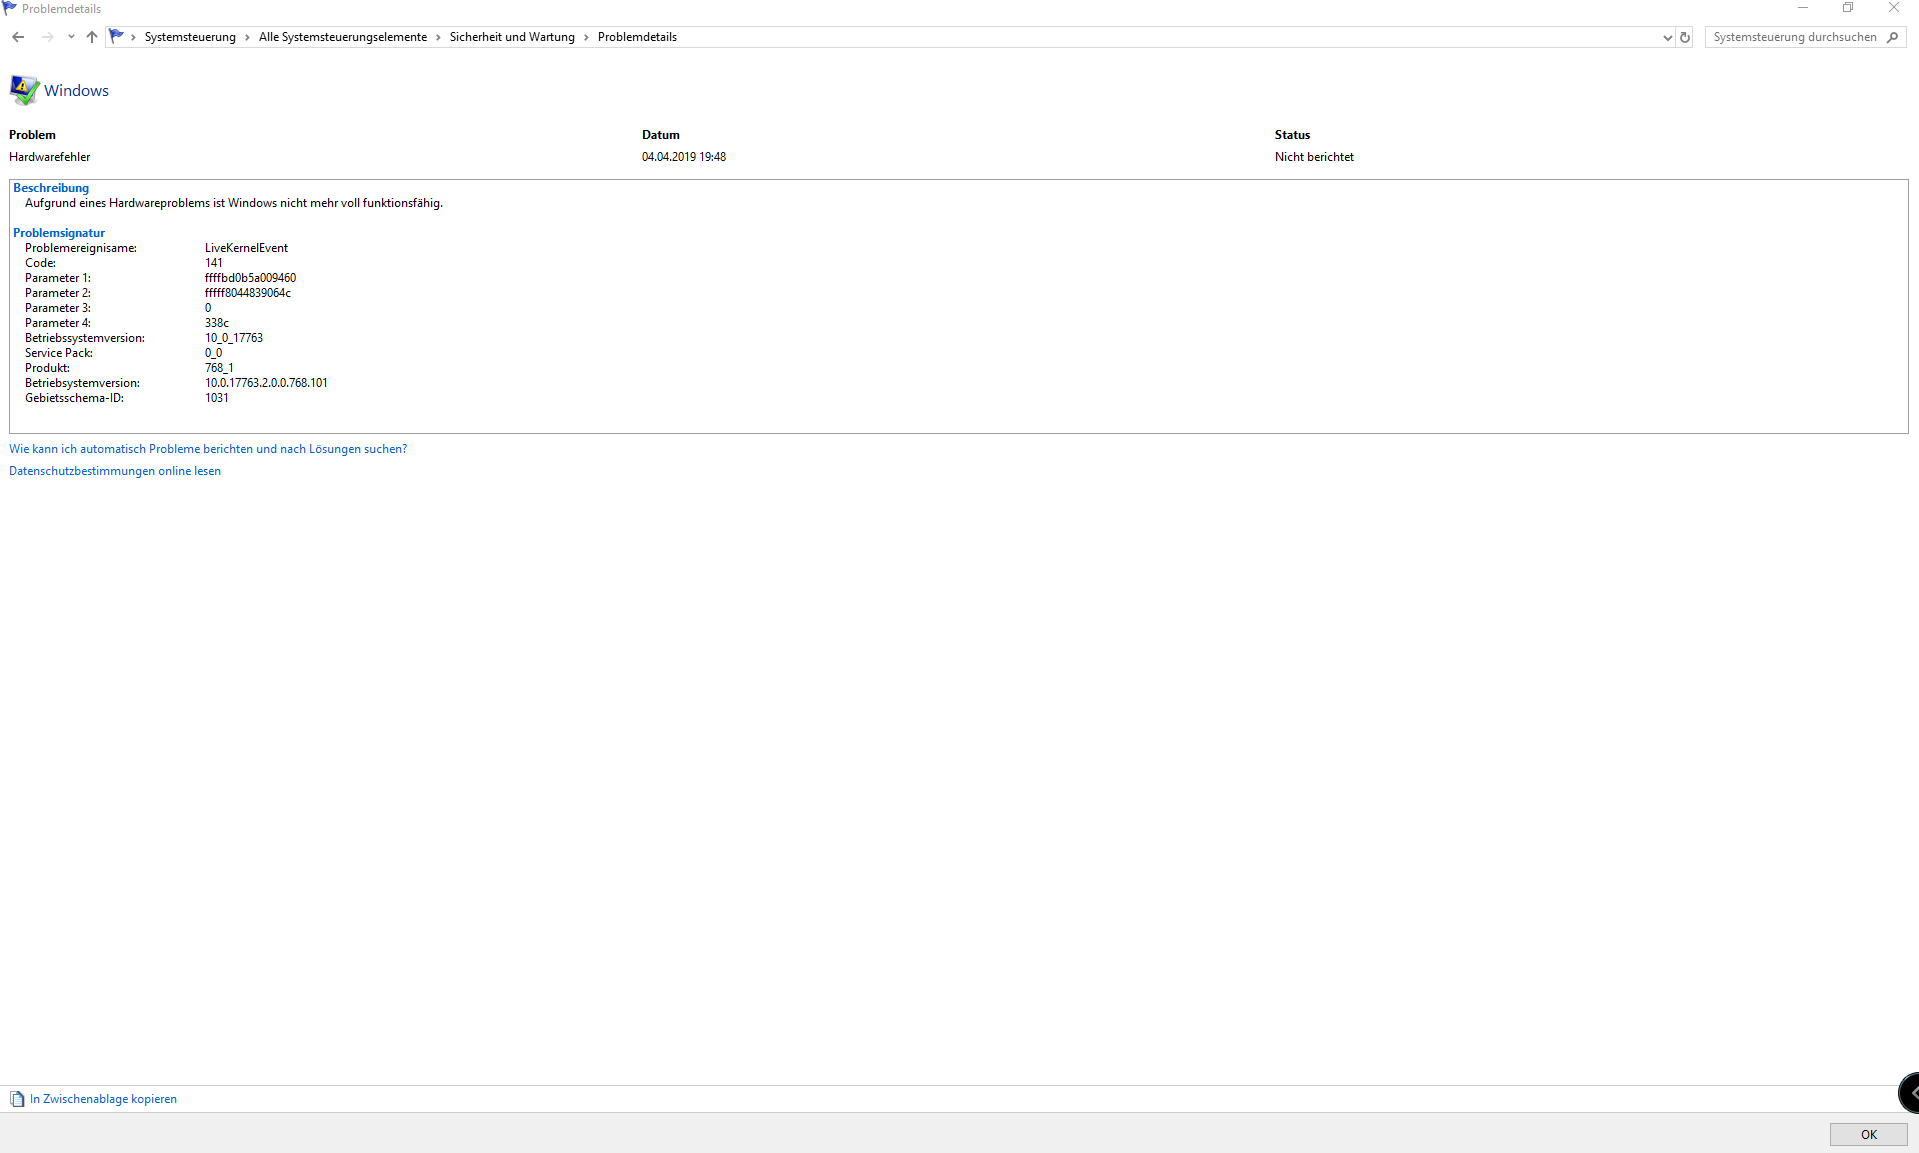Click the dark round overlay icon at right edge
The height and width of the screenshot is (1153, 1919).
click(1909, 1093)
